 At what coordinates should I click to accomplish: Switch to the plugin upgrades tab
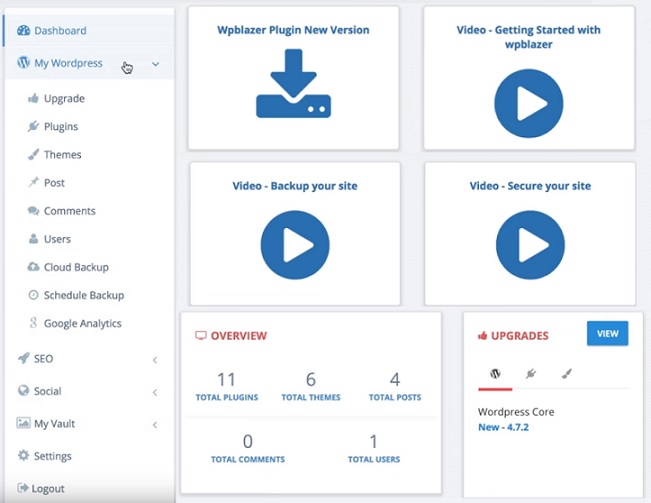click(x=531, y=374)
